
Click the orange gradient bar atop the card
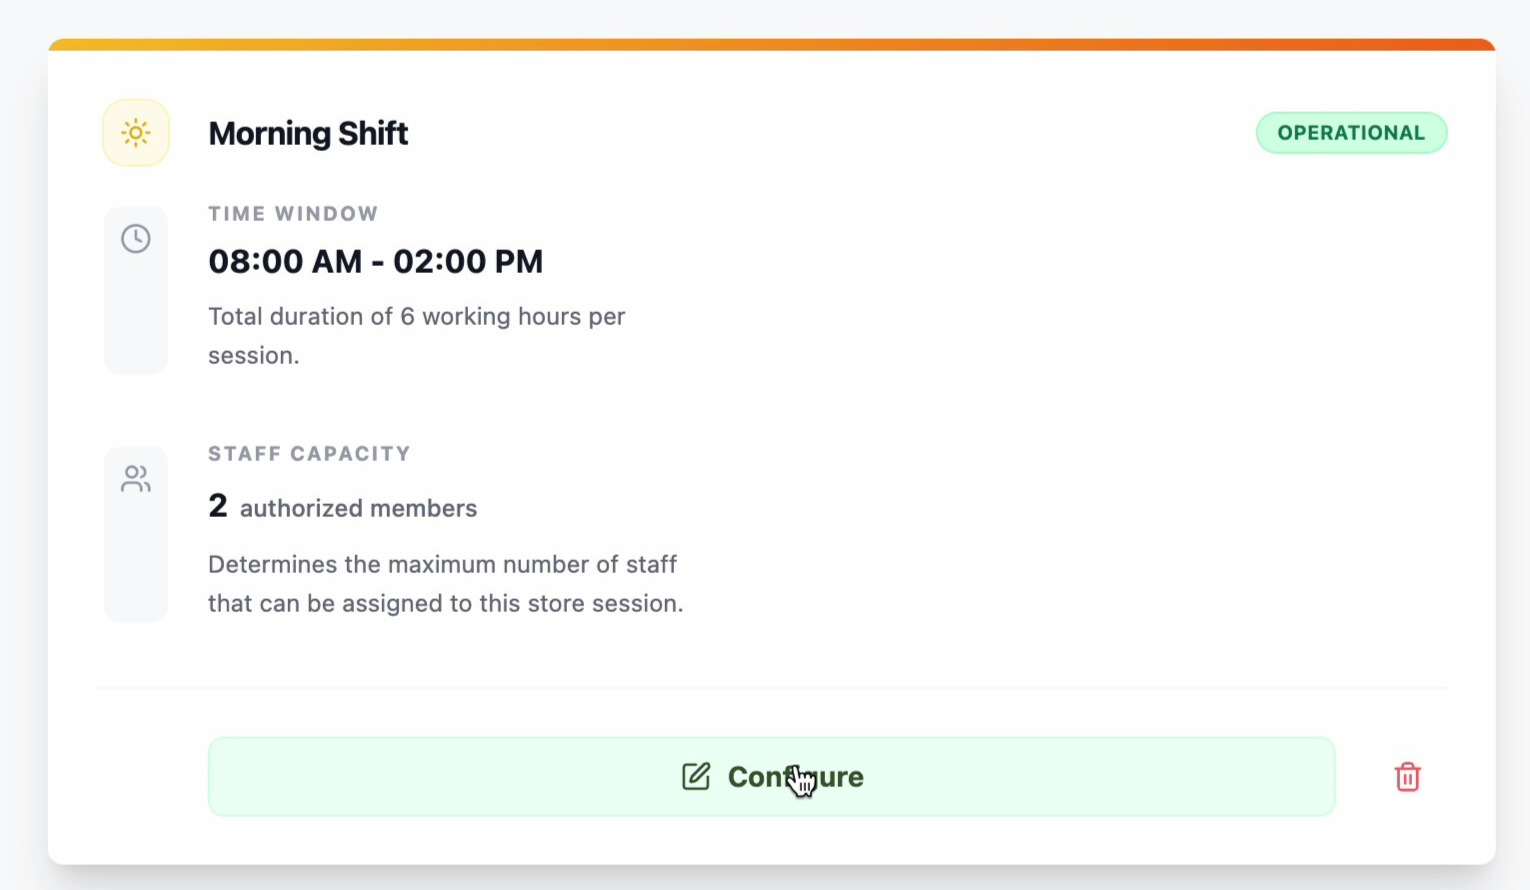(x=771, y=45)
